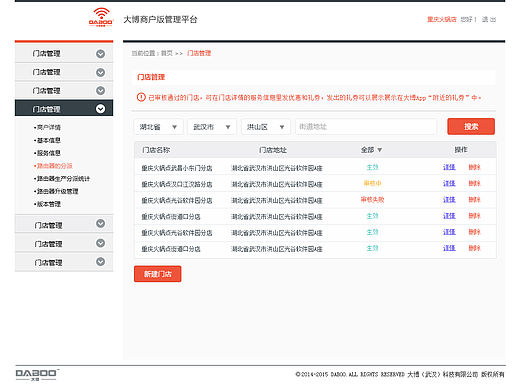Click 删除 in the 审核失败 row
Viewport: 520px width, 390px height.
coord(474,200)
